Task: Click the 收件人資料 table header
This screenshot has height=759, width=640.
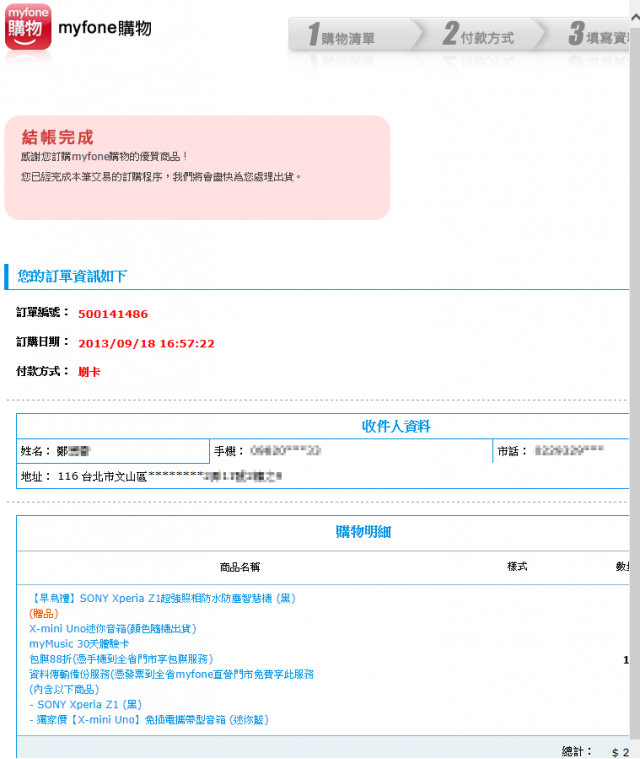Action: coord(396,426)
